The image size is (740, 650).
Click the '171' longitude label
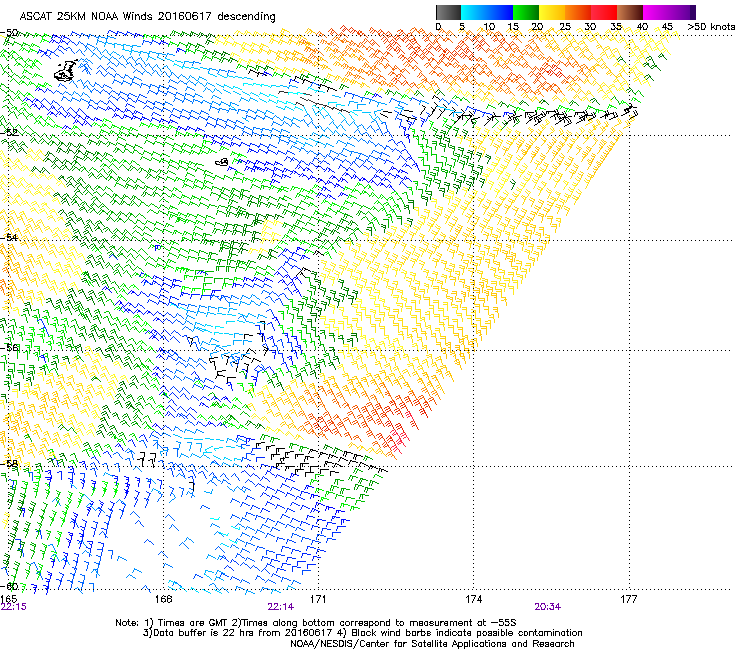tap(318, 599)
